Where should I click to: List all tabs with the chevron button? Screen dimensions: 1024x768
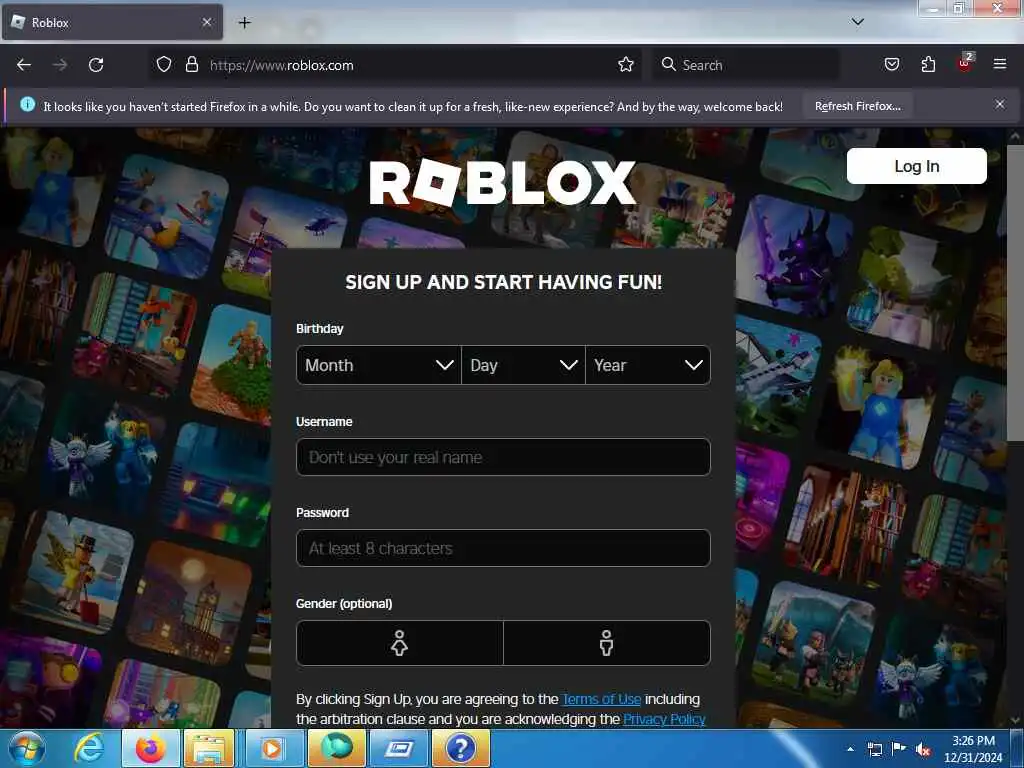click(x=857, y=22)
